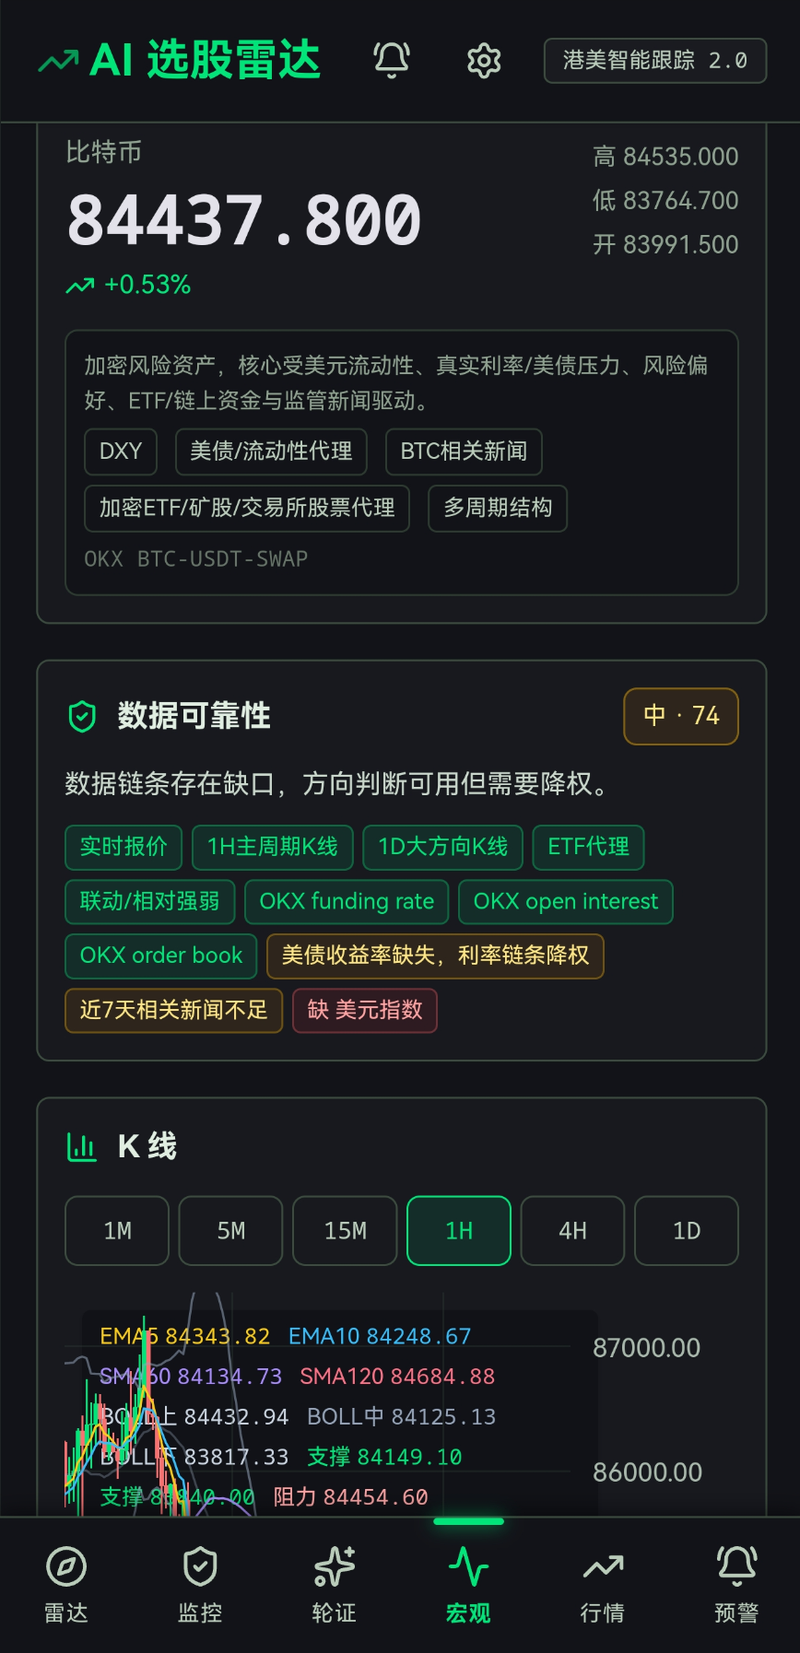
Task: Tap the 中 · 74 reliability badge
Action: (681, 716)
